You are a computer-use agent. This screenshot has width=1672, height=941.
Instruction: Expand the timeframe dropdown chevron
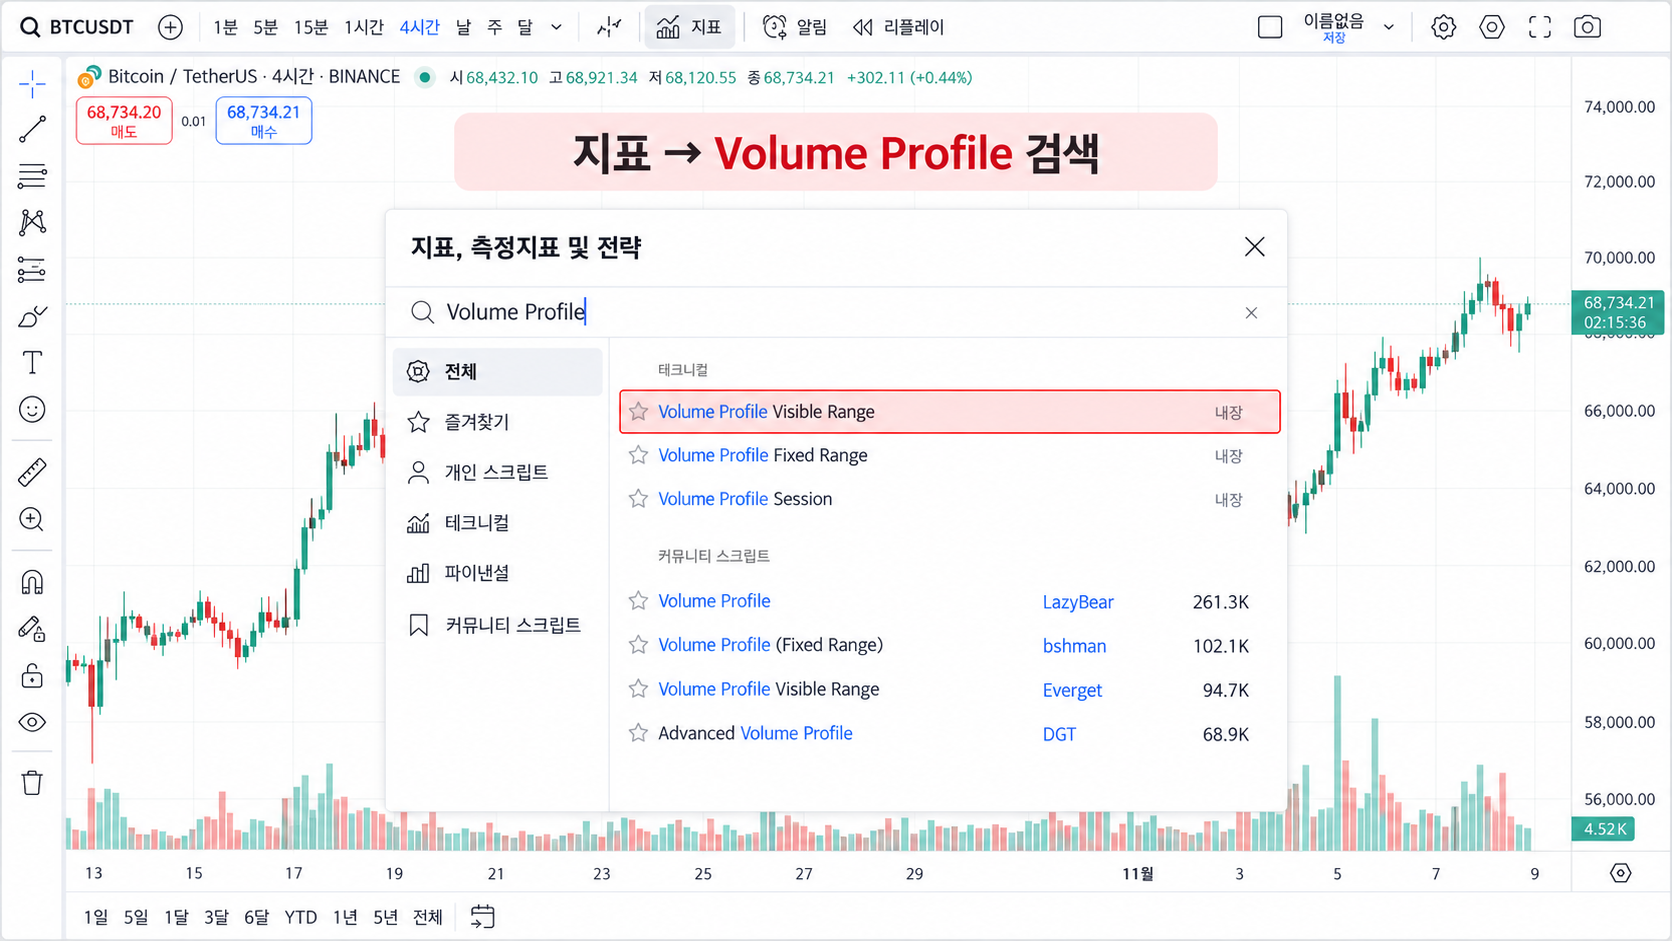click(x=557, y=27)
